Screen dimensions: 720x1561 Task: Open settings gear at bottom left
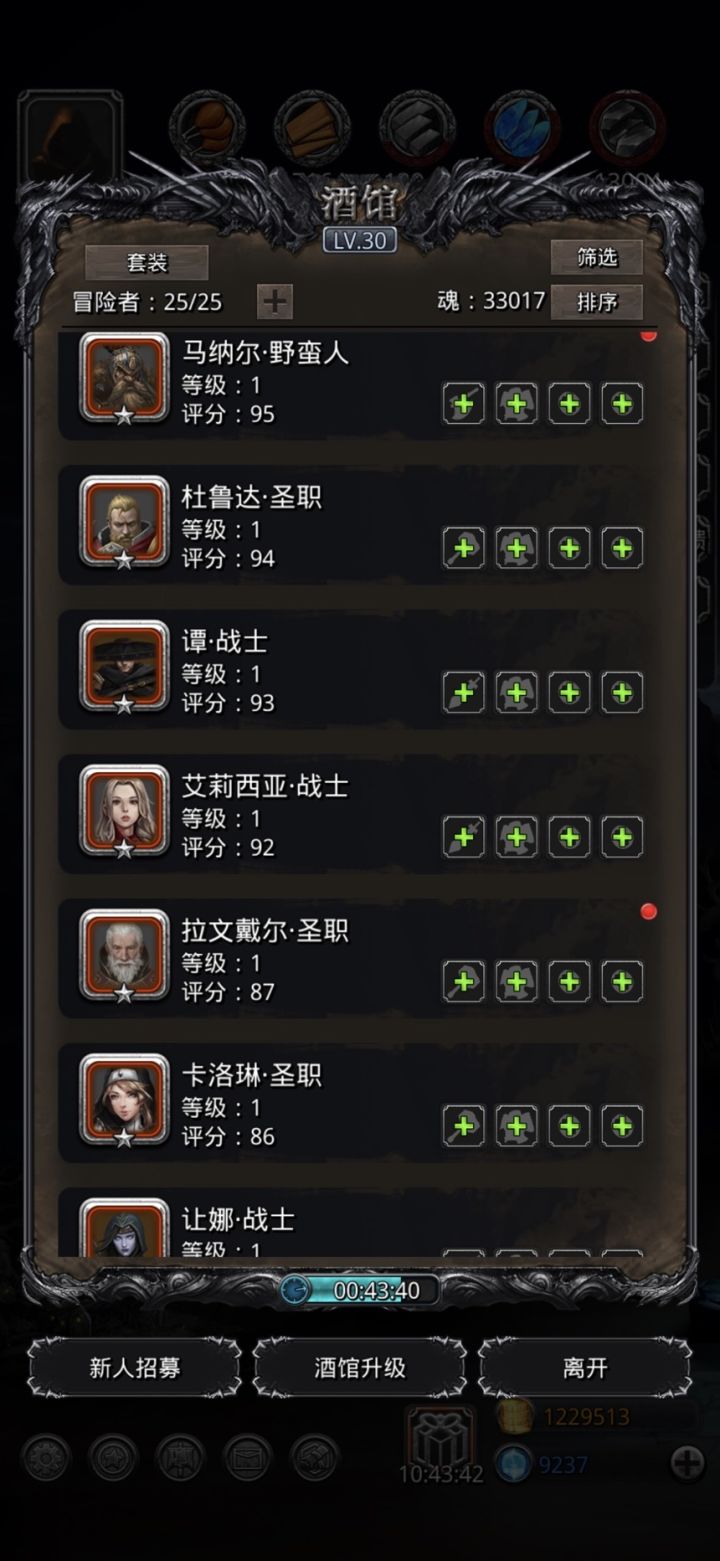point(46,1458)
